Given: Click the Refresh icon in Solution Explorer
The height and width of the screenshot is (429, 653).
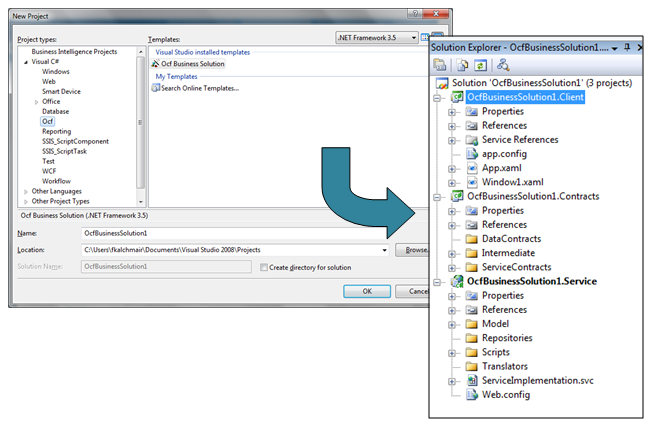Looking at the screenshot, I should coord(480,65).
